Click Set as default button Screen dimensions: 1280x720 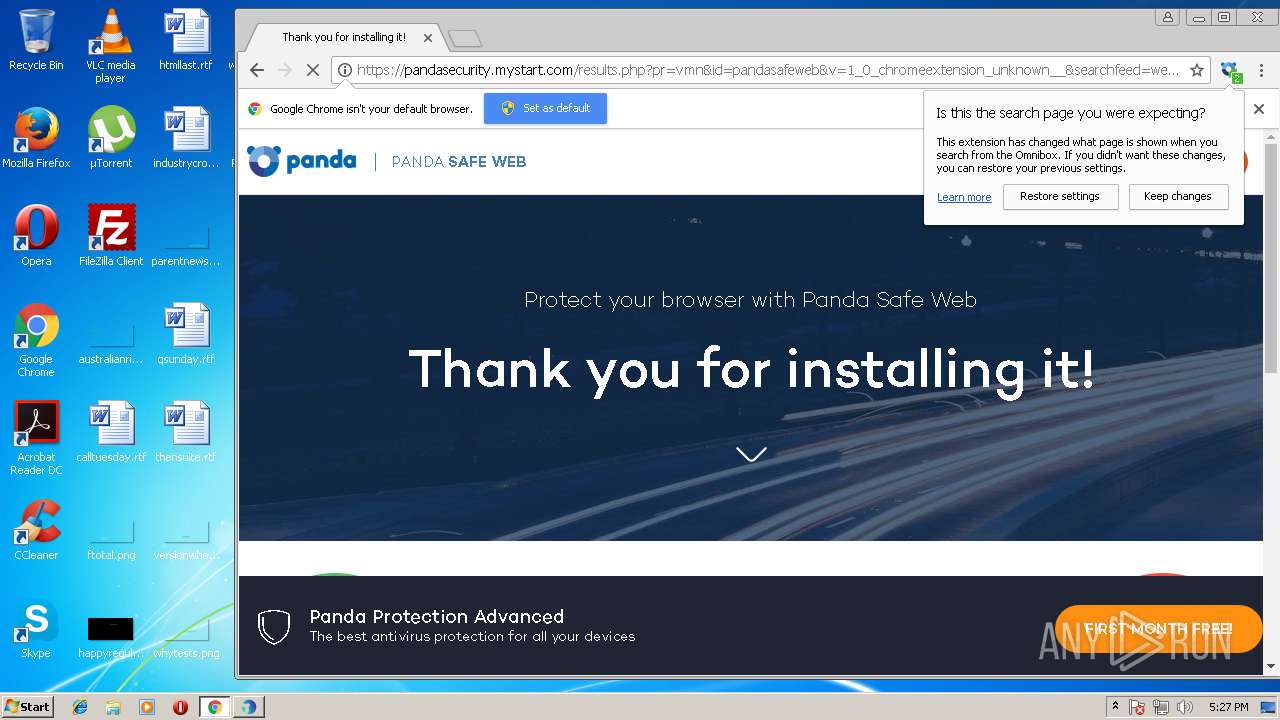[545, 108]
